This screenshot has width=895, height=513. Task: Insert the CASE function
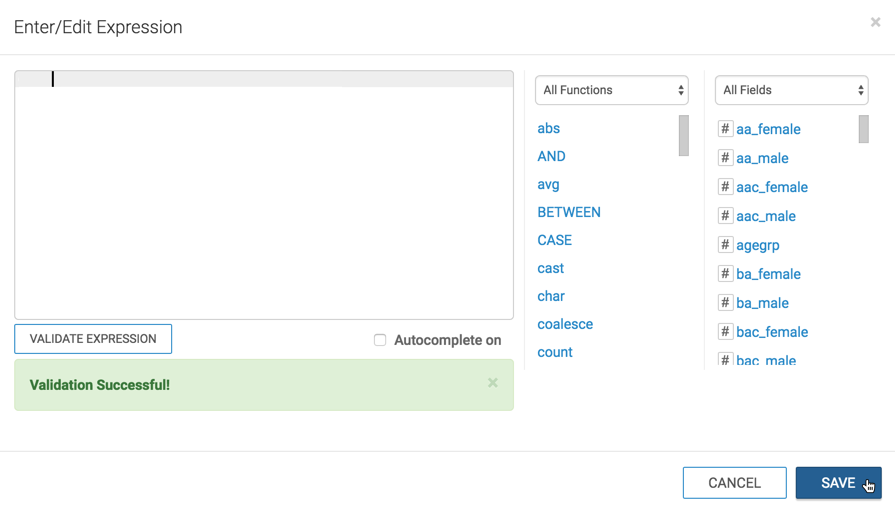coord(555,240)
